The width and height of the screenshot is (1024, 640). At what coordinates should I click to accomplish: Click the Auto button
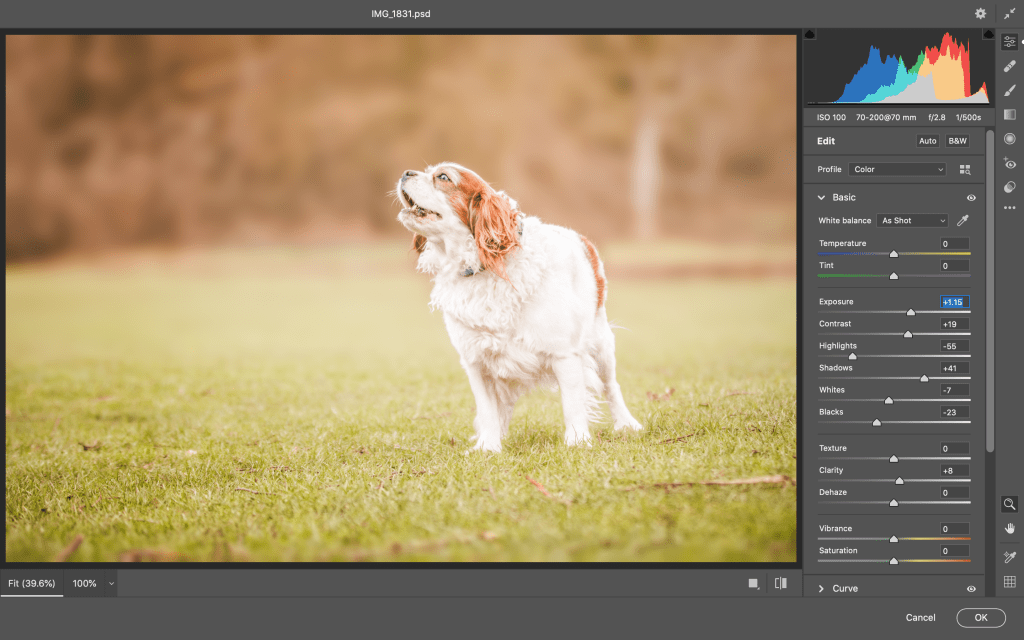[928, 141]
